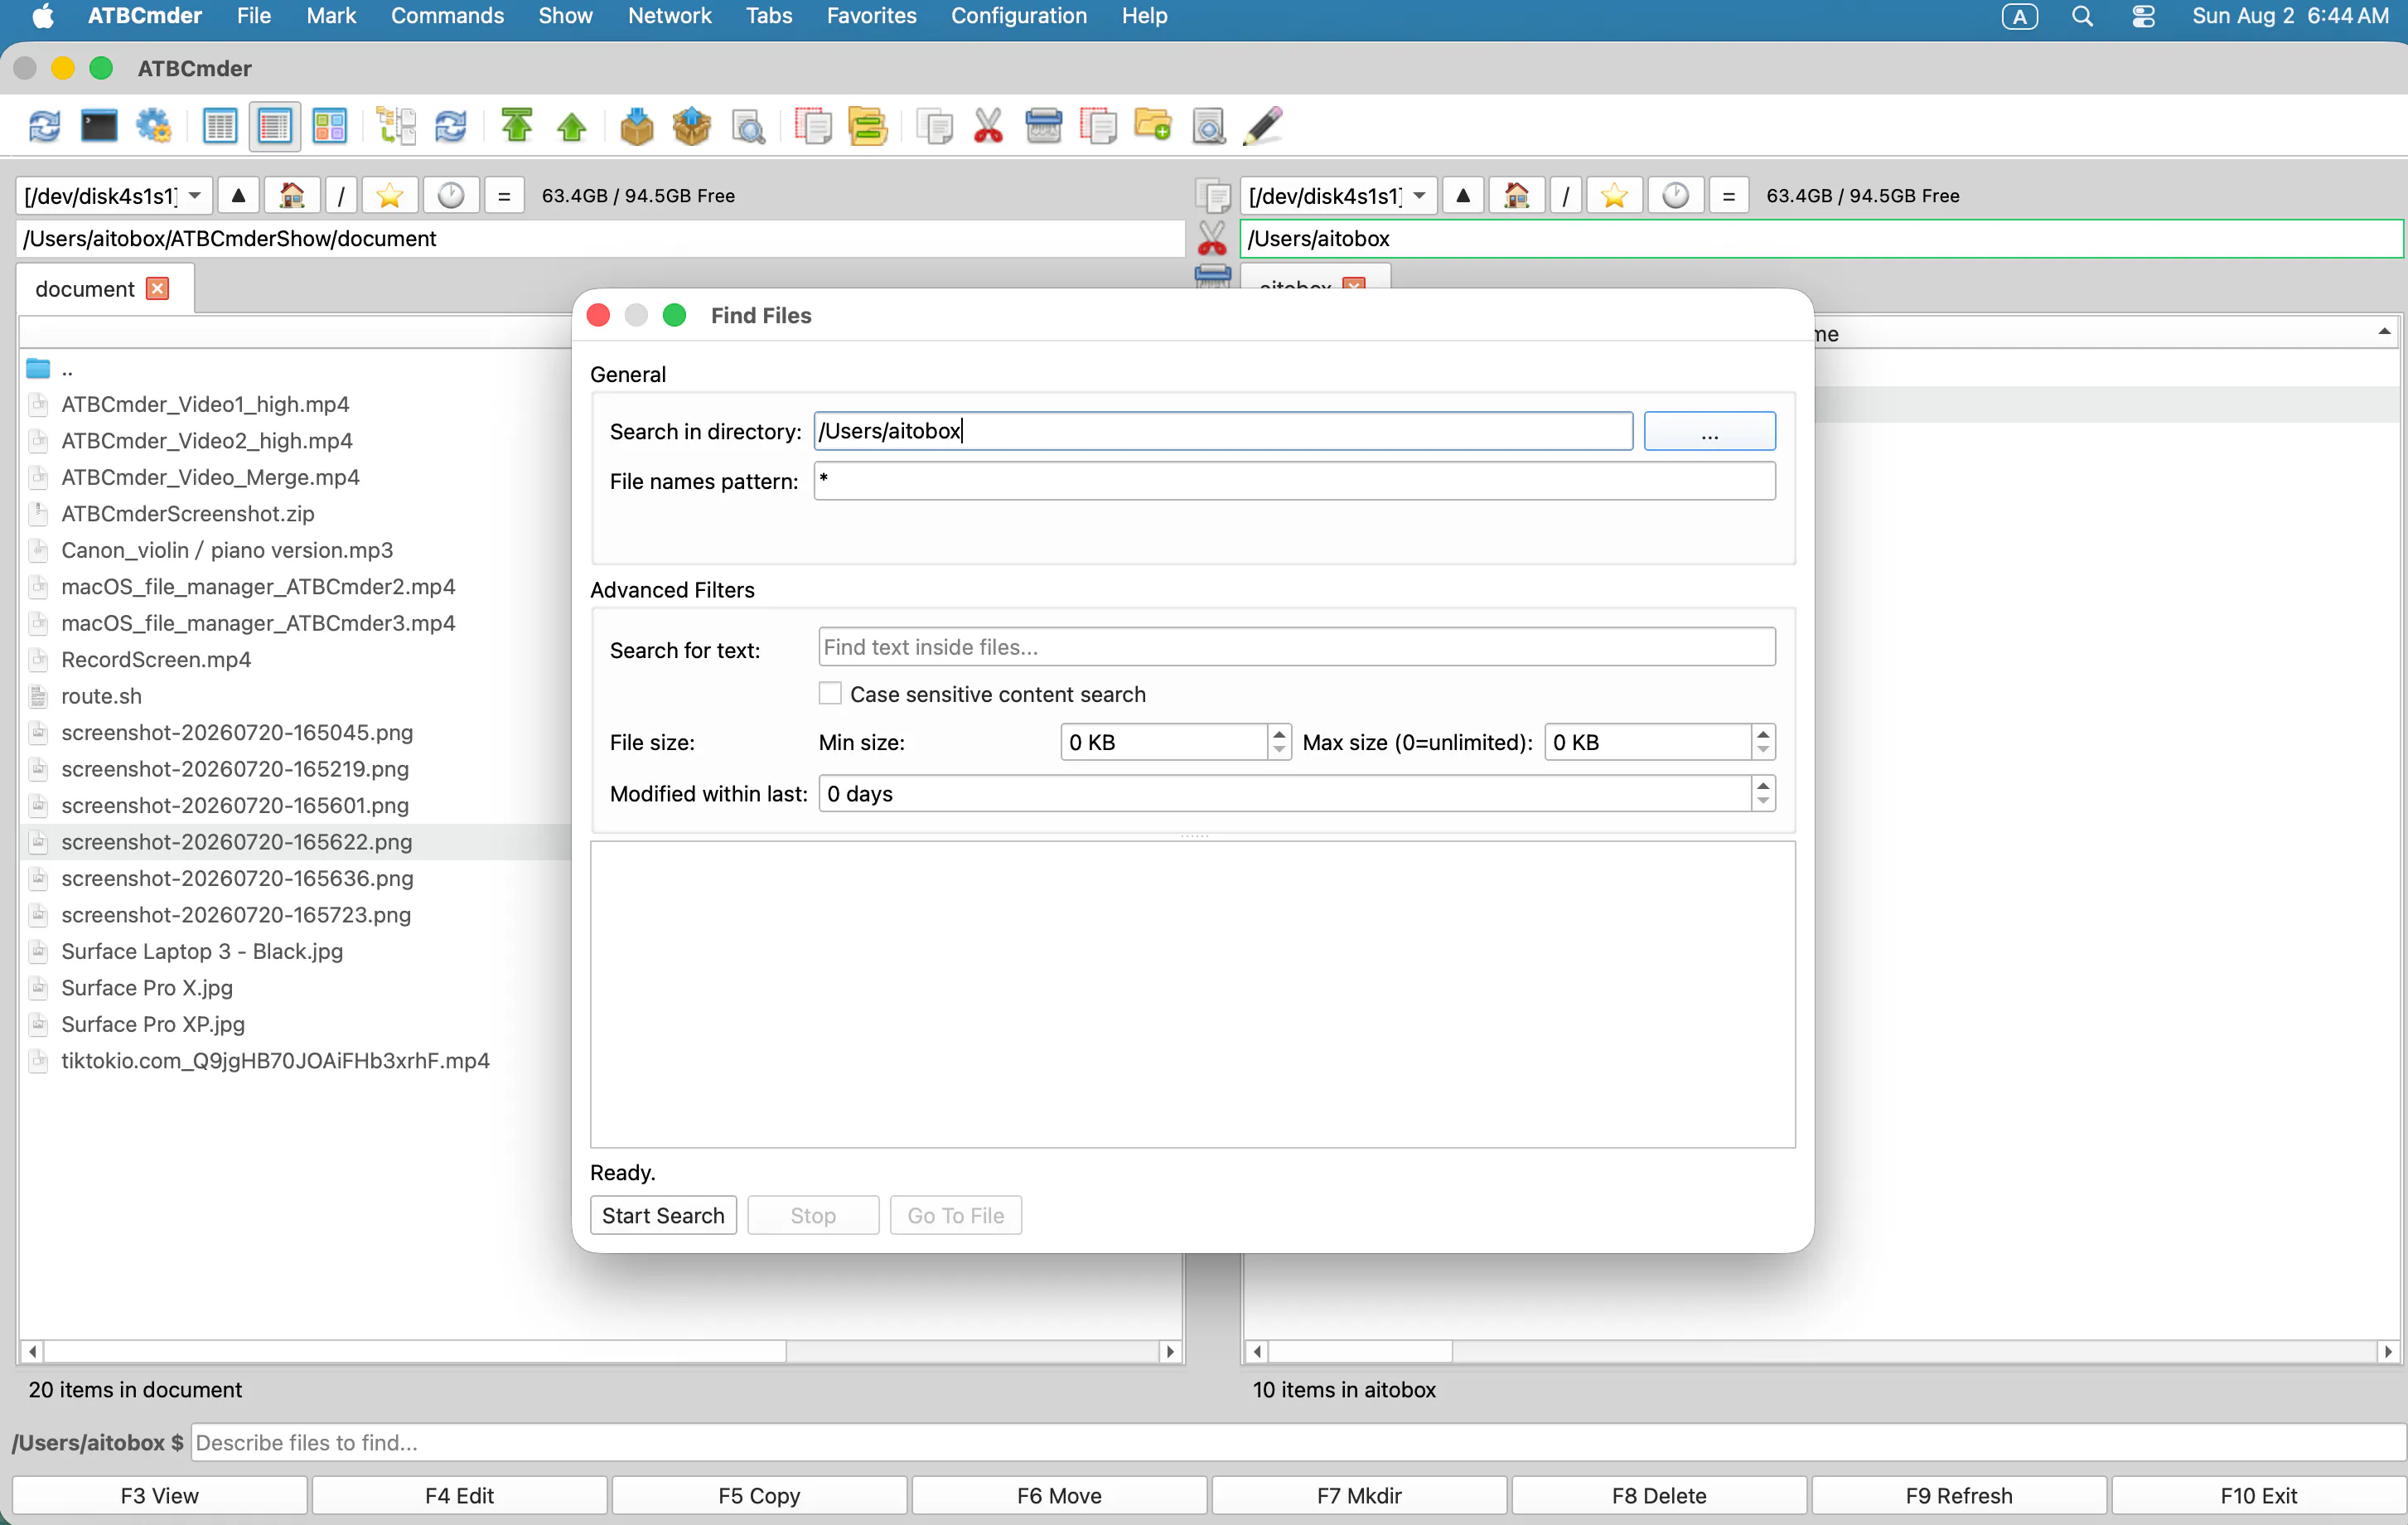Open the terminal icon in the toolbar
Viewport: 2408px width, 1525px height.
click(98, 127)
